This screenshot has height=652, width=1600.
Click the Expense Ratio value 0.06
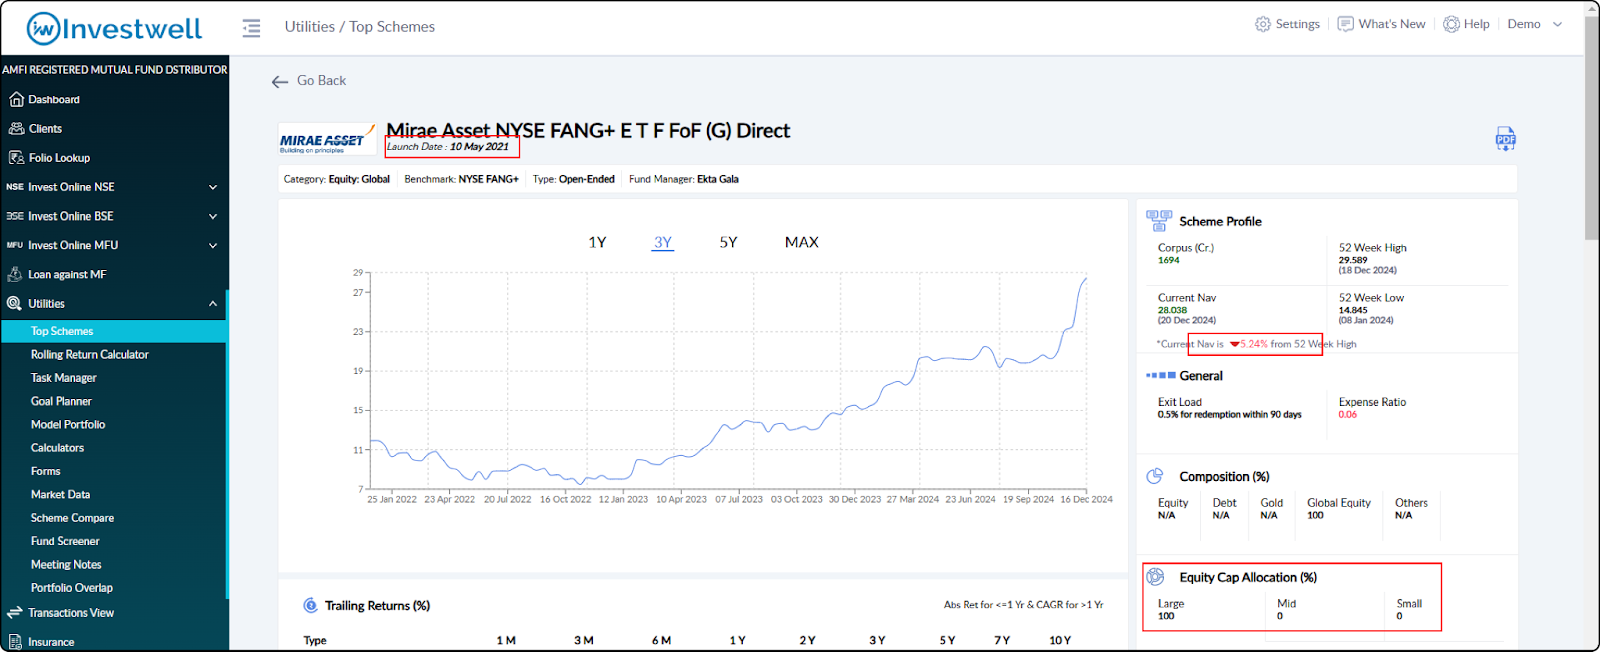pyautogui.click(x=1348, y=414)
